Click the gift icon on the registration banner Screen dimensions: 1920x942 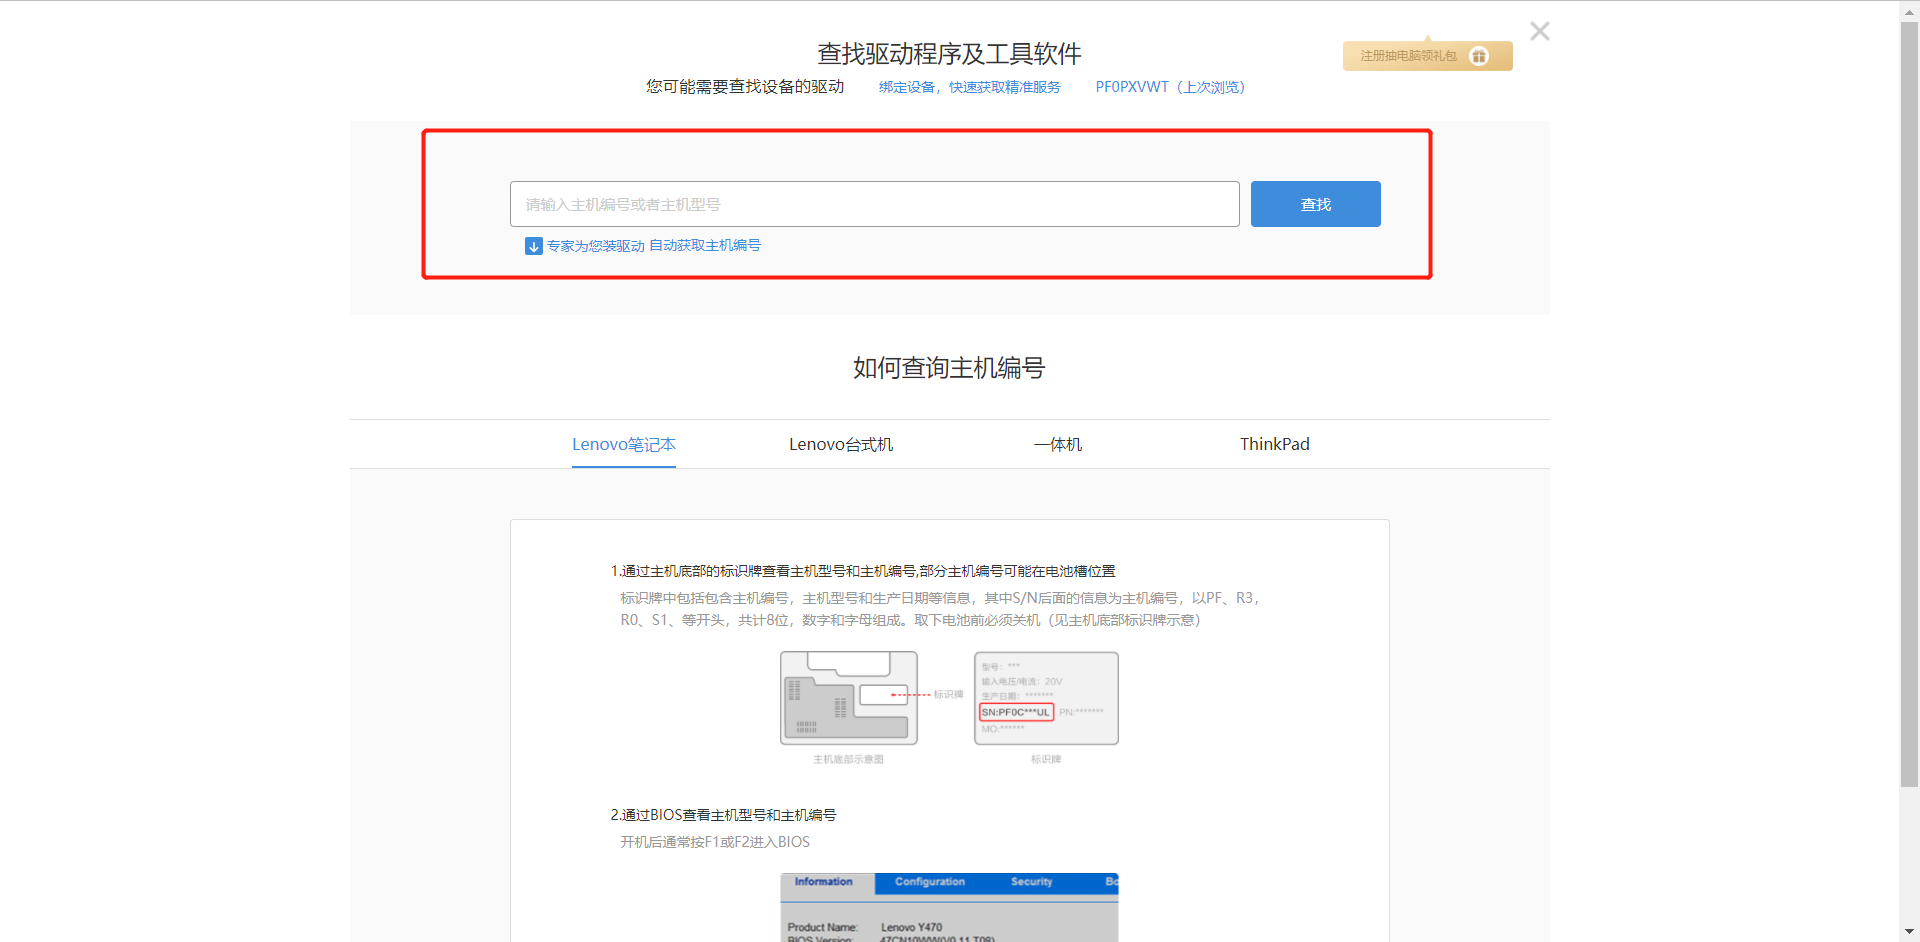[x=1479, y=56]
